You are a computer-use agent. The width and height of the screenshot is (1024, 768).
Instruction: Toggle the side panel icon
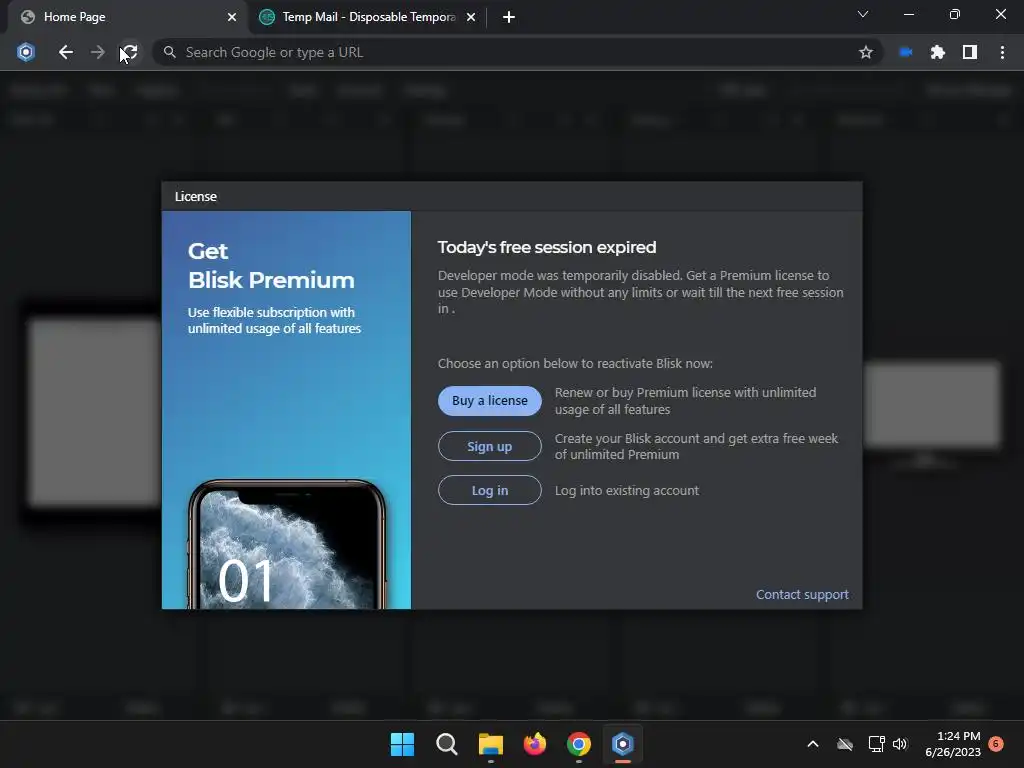coord(970,52)
